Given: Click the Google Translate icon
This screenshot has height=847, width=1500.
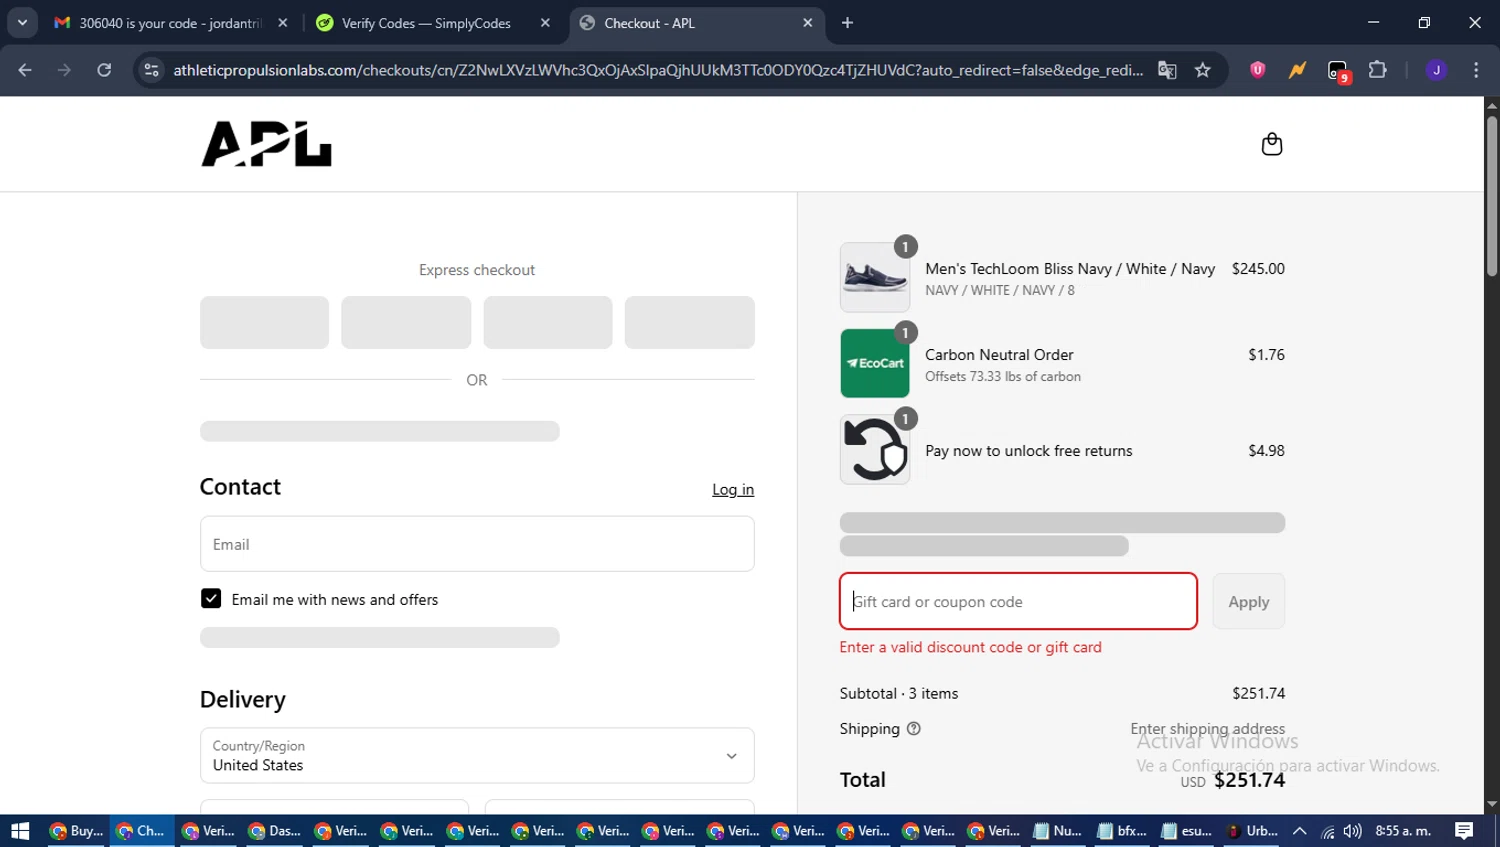Looking at the screenshot, I should 1167,70.
